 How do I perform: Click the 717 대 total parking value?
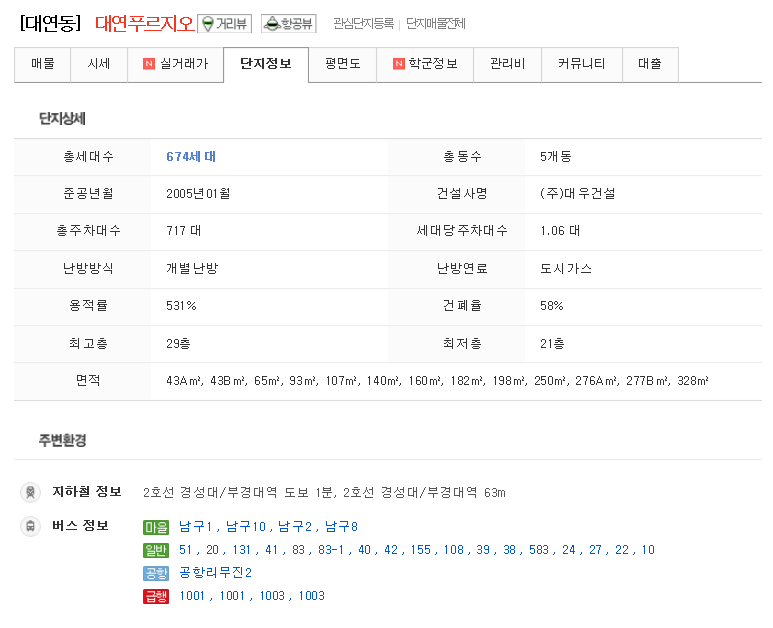coord(183,231)
